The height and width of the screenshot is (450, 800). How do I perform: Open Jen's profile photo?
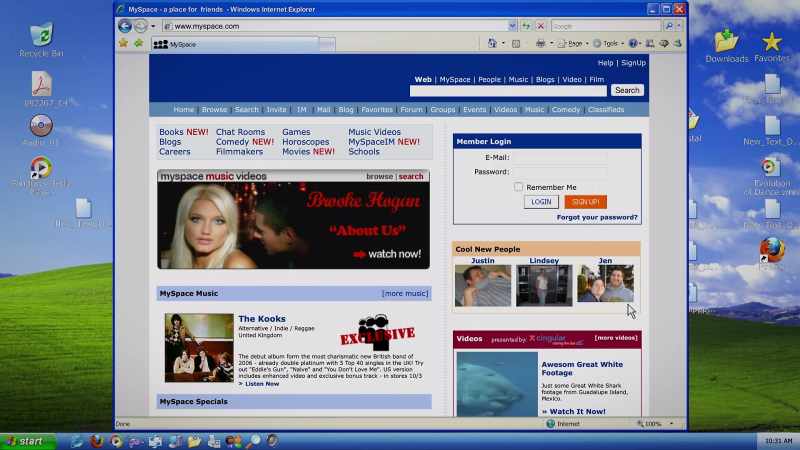606,284
